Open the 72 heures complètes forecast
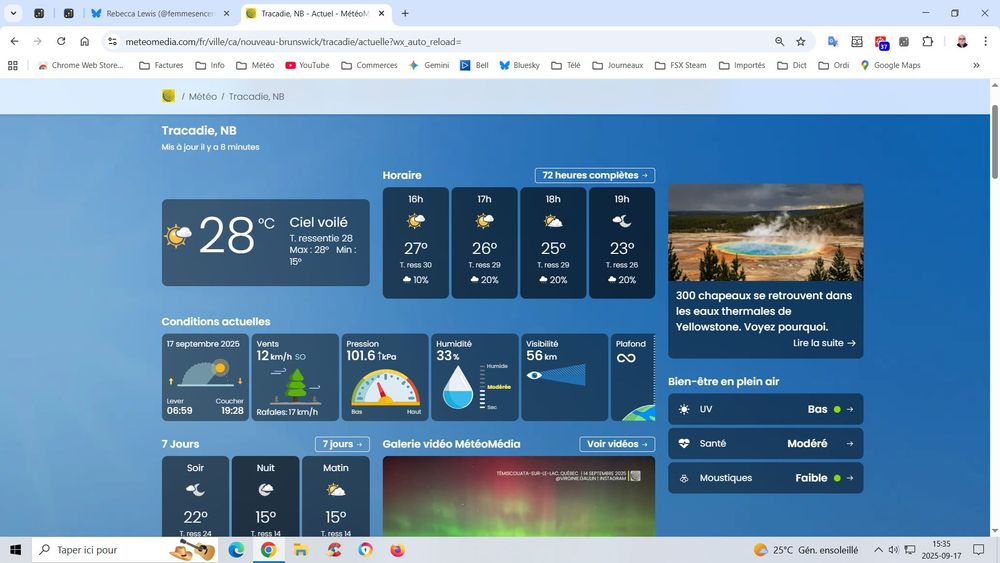 click(594, 175)
